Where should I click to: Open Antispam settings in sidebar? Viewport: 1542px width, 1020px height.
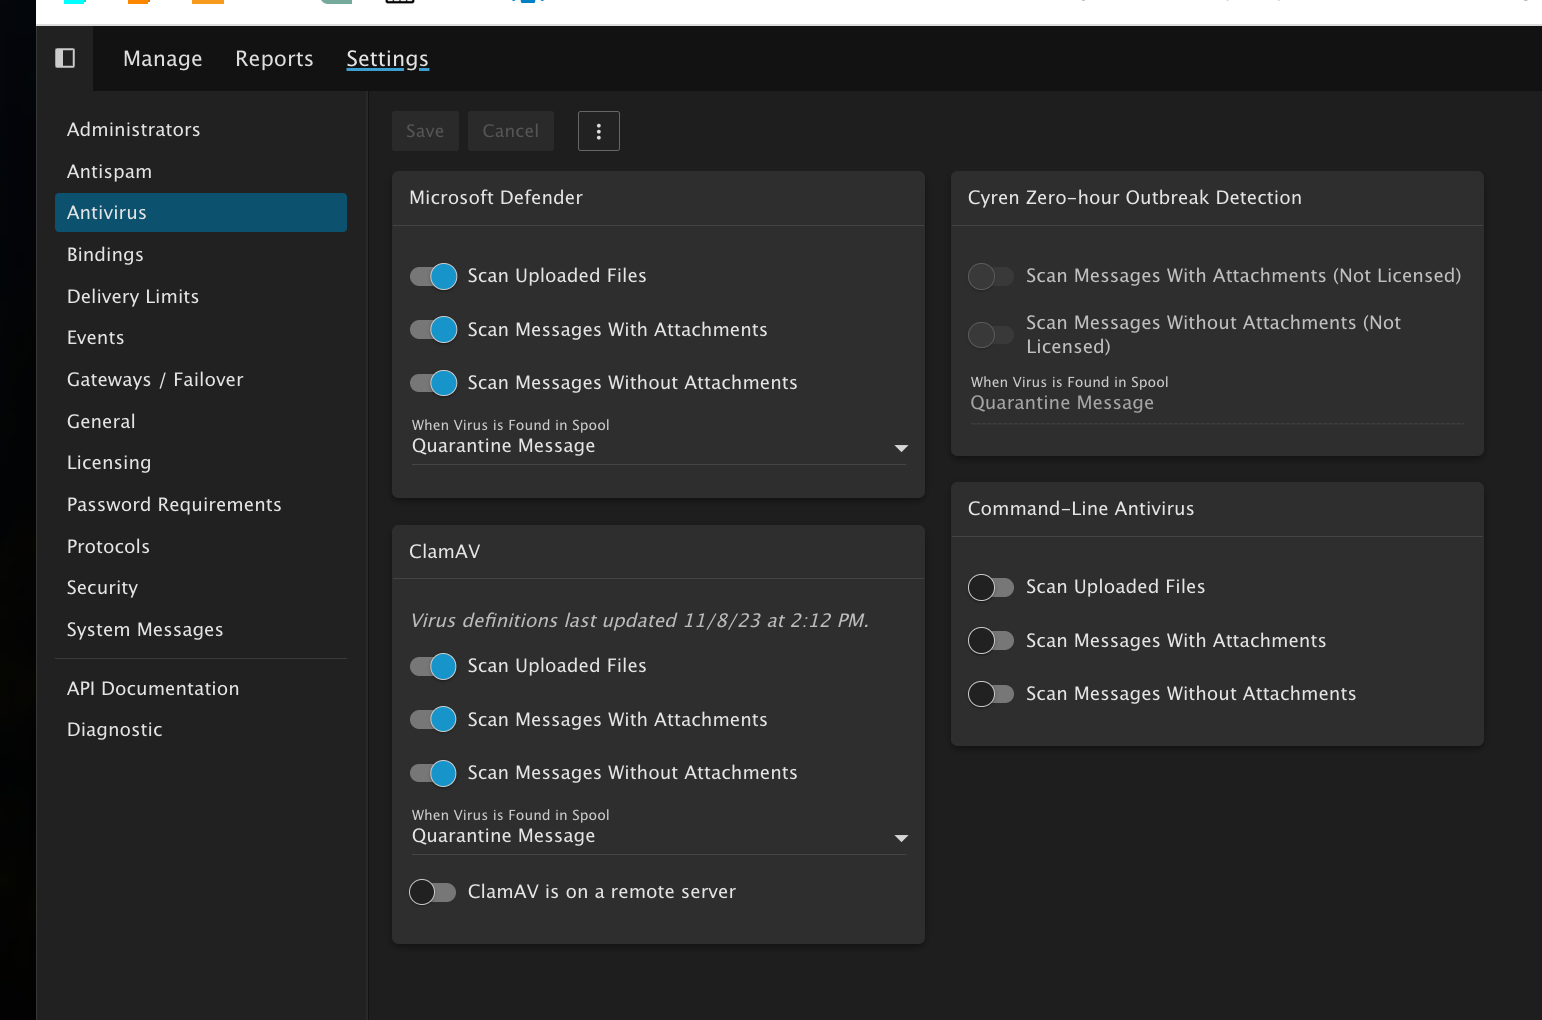pyautogui.click(x=110, y=172)
